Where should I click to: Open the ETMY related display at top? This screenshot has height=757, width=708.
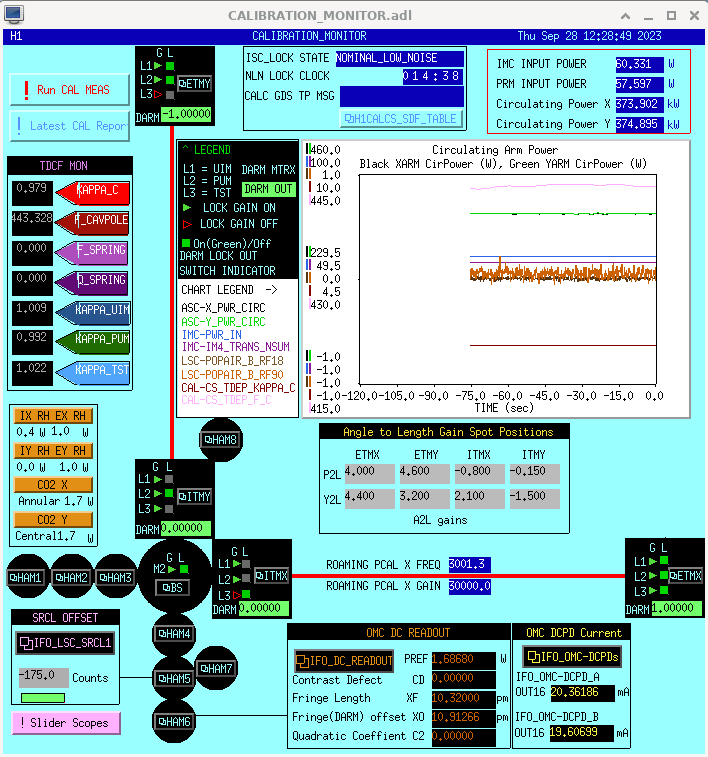click(194, 84)
